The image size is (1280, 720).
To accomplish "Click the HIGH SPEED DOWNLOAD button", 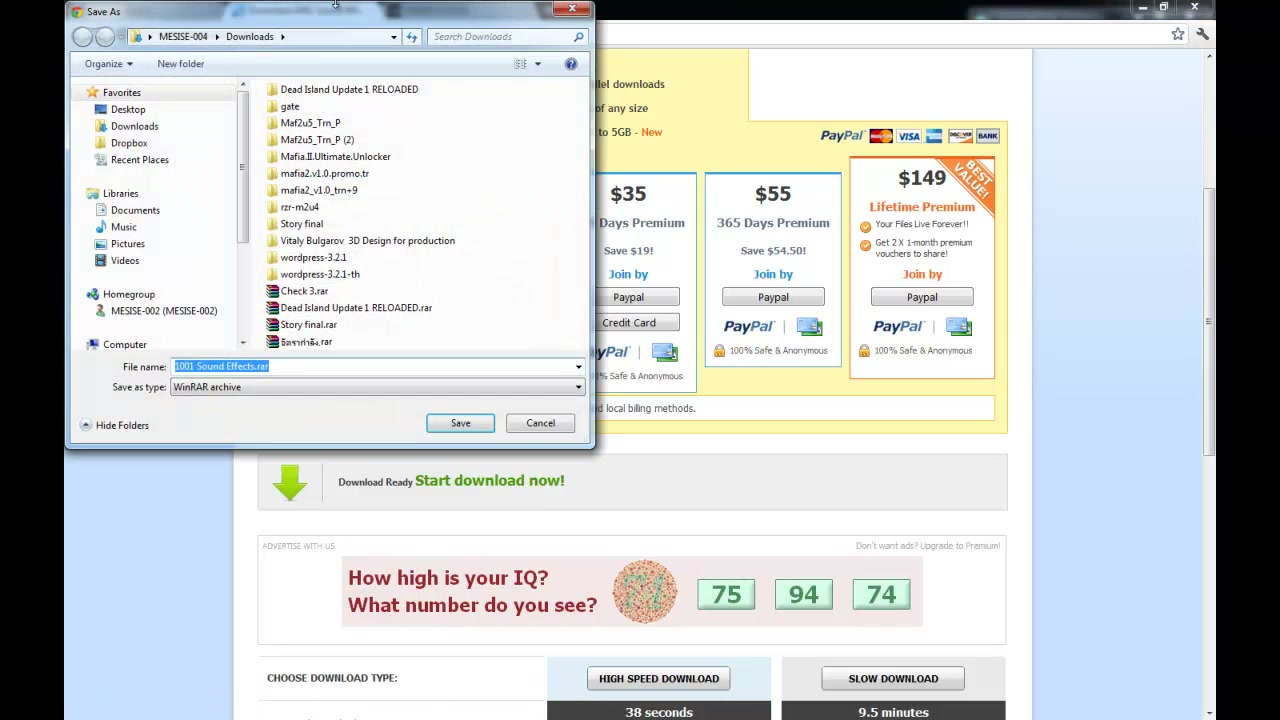I will [x=659, y=679].
